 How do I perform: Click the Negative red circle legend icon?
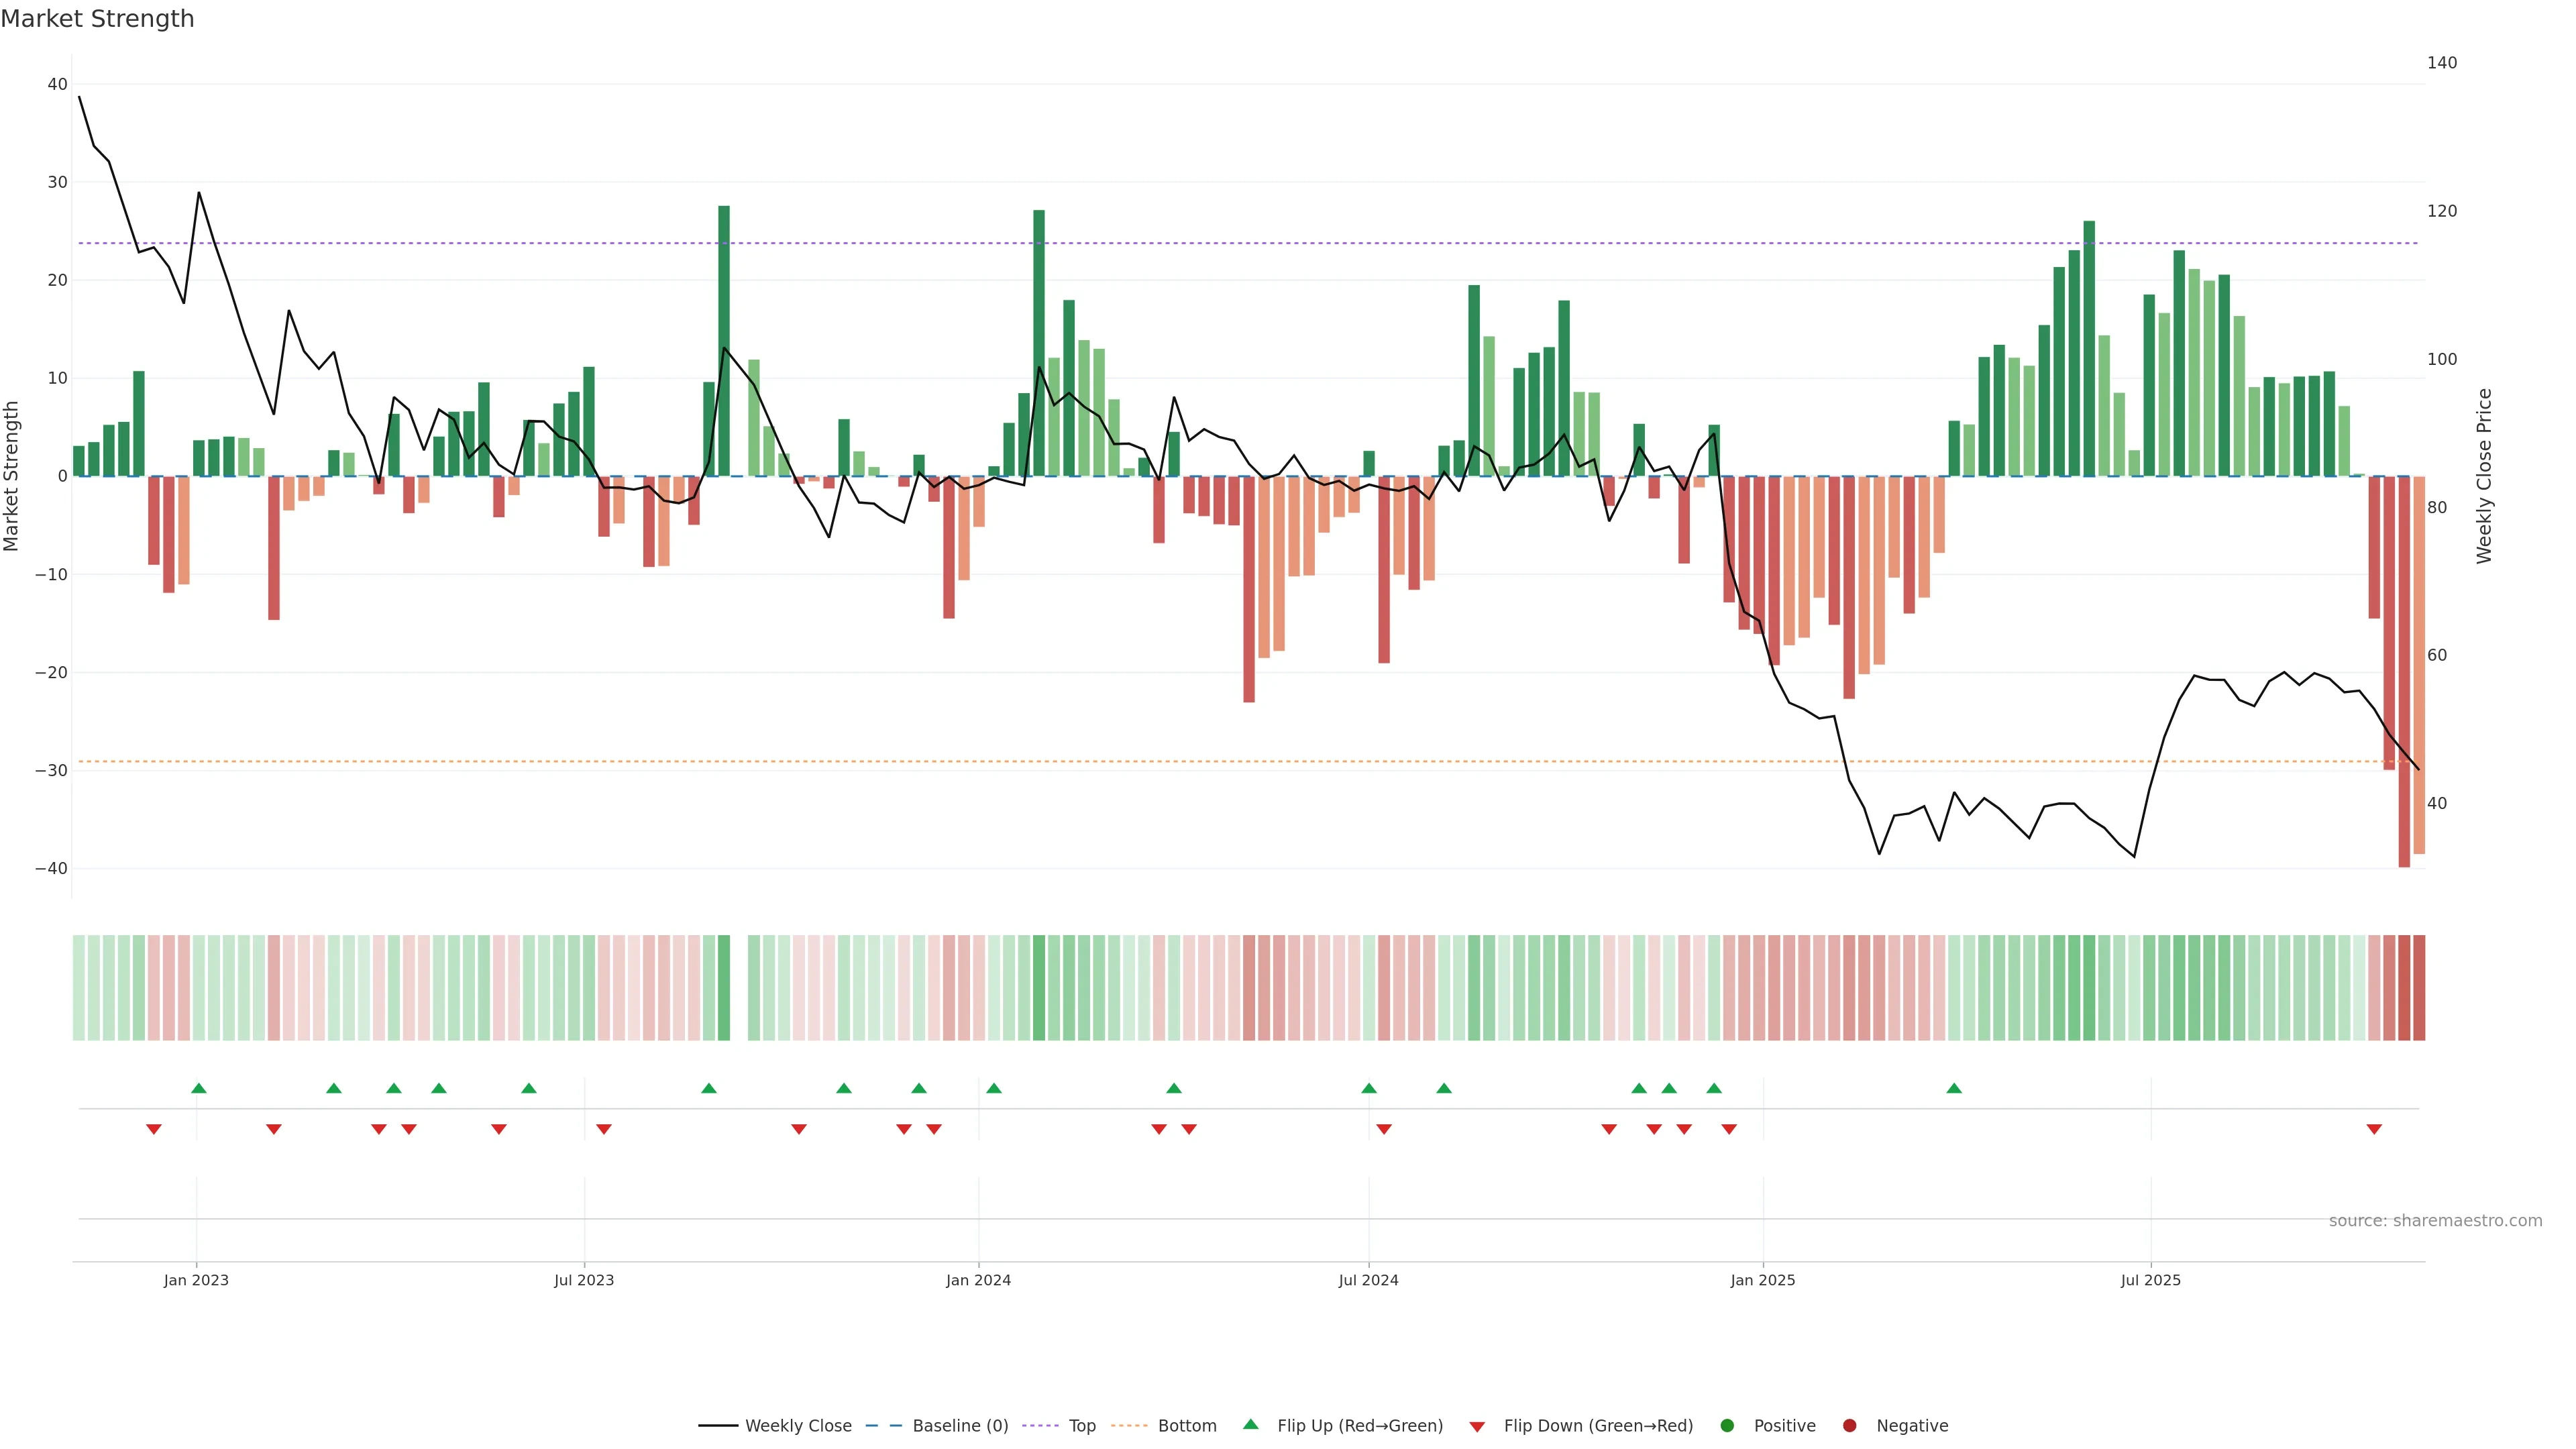point(1849,1426)
